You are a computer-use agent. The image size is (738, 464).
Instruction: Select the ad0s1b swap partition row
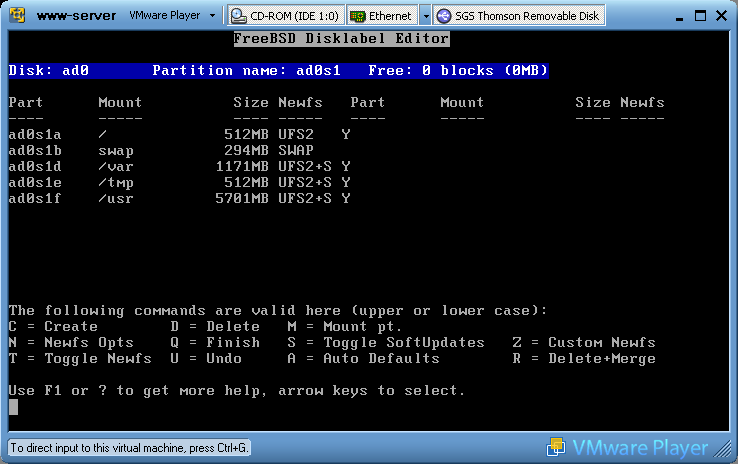coord(161,151)
